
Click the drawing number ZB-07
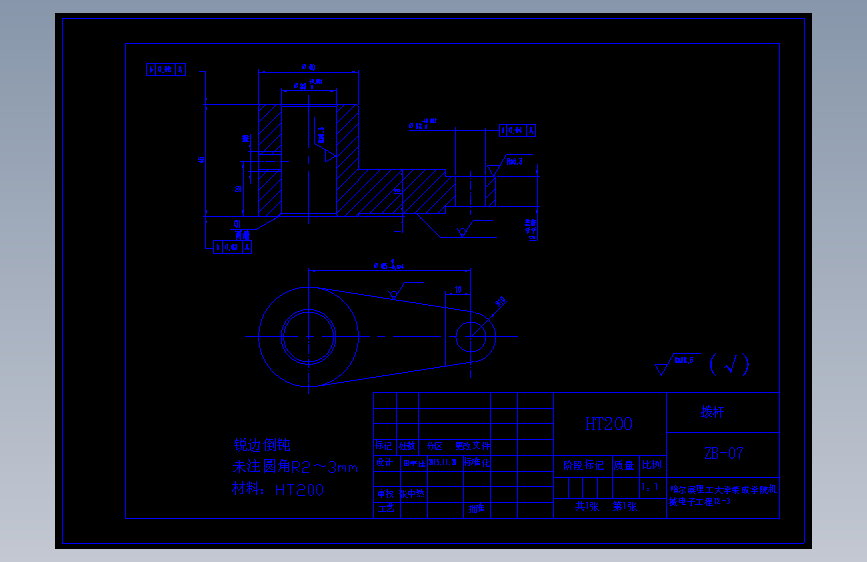pos(724,454)
